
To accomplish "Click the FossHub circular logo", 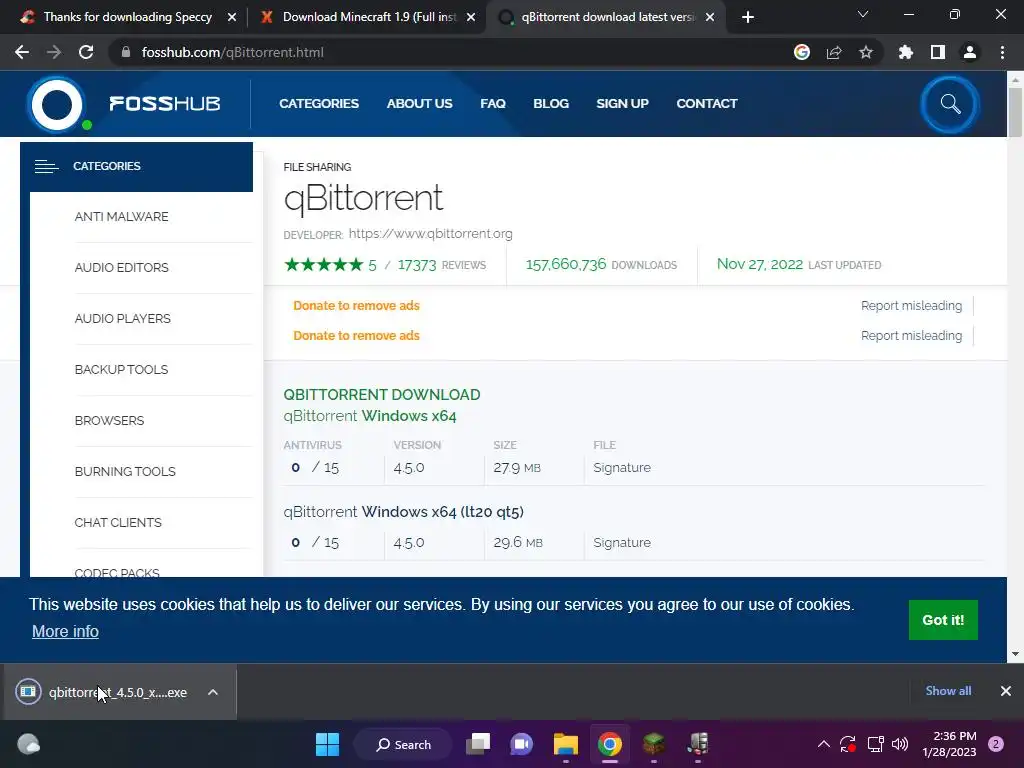I will (x=57, y=104).
